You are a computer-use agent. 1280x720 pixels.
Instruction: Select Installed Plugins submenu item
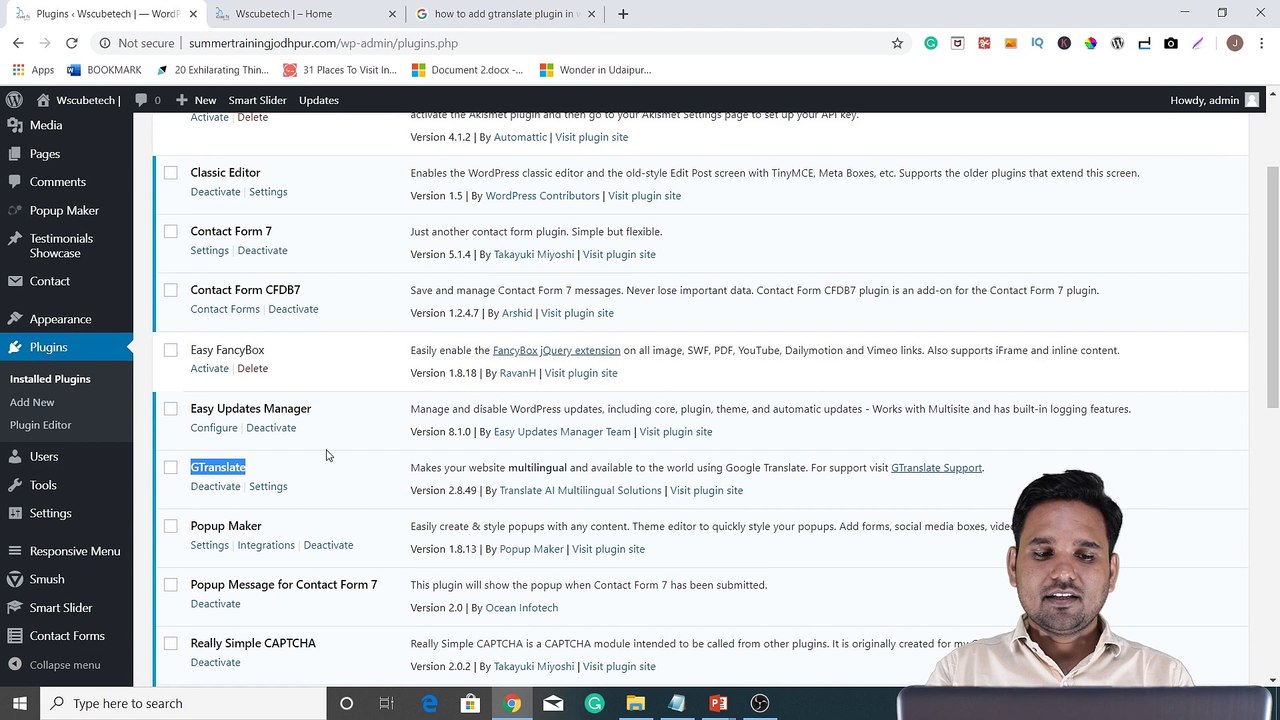50,379
